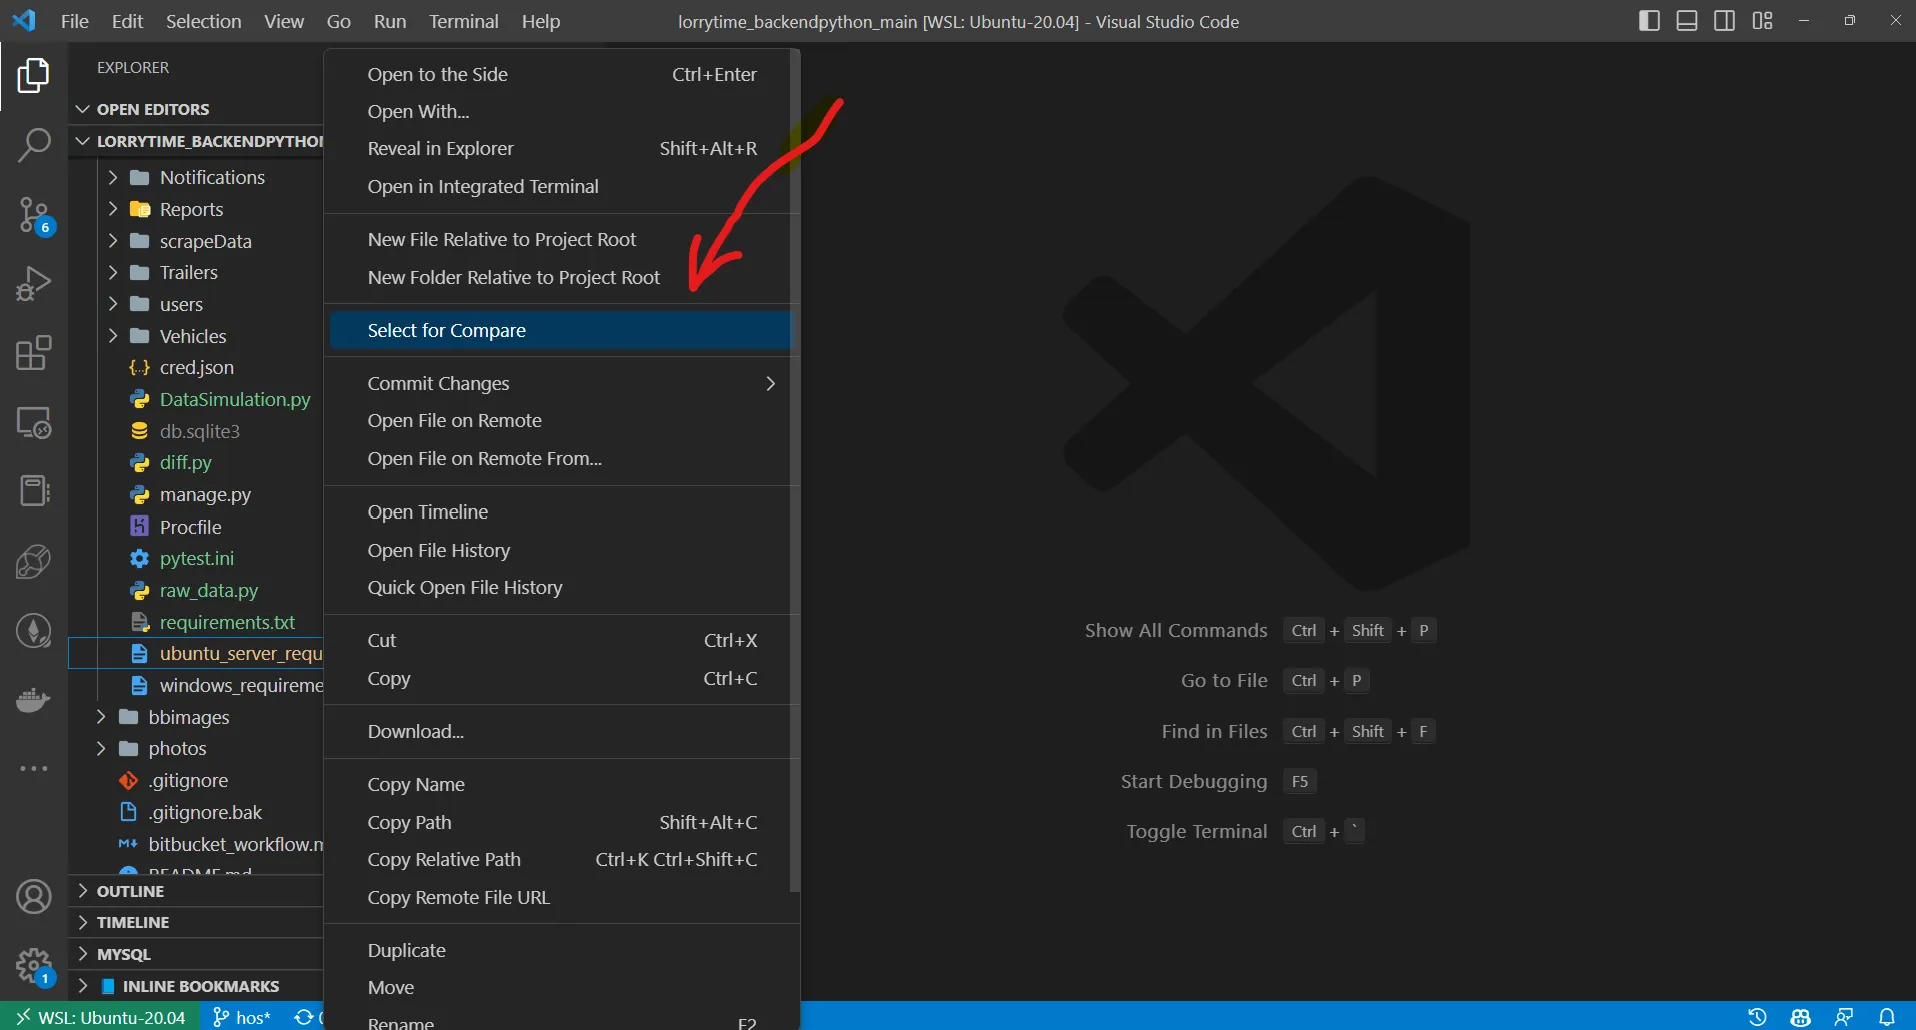1916x1030 pixels.
Task: Open Customize Layout icon in title bar
Action: [1762, 21]
